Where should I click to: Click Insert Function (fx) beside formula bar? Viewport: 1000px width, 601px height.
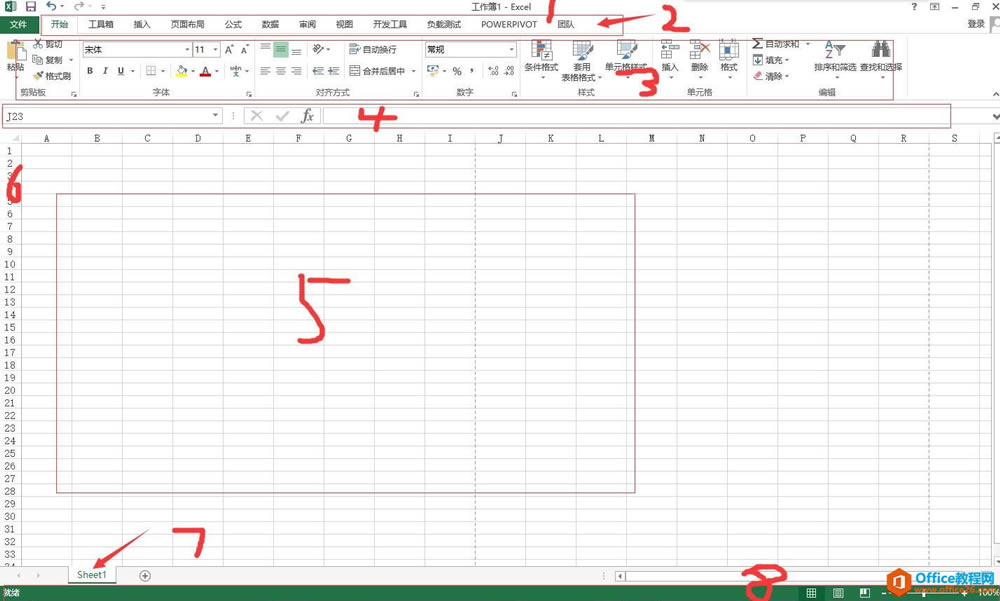(307, 115)
